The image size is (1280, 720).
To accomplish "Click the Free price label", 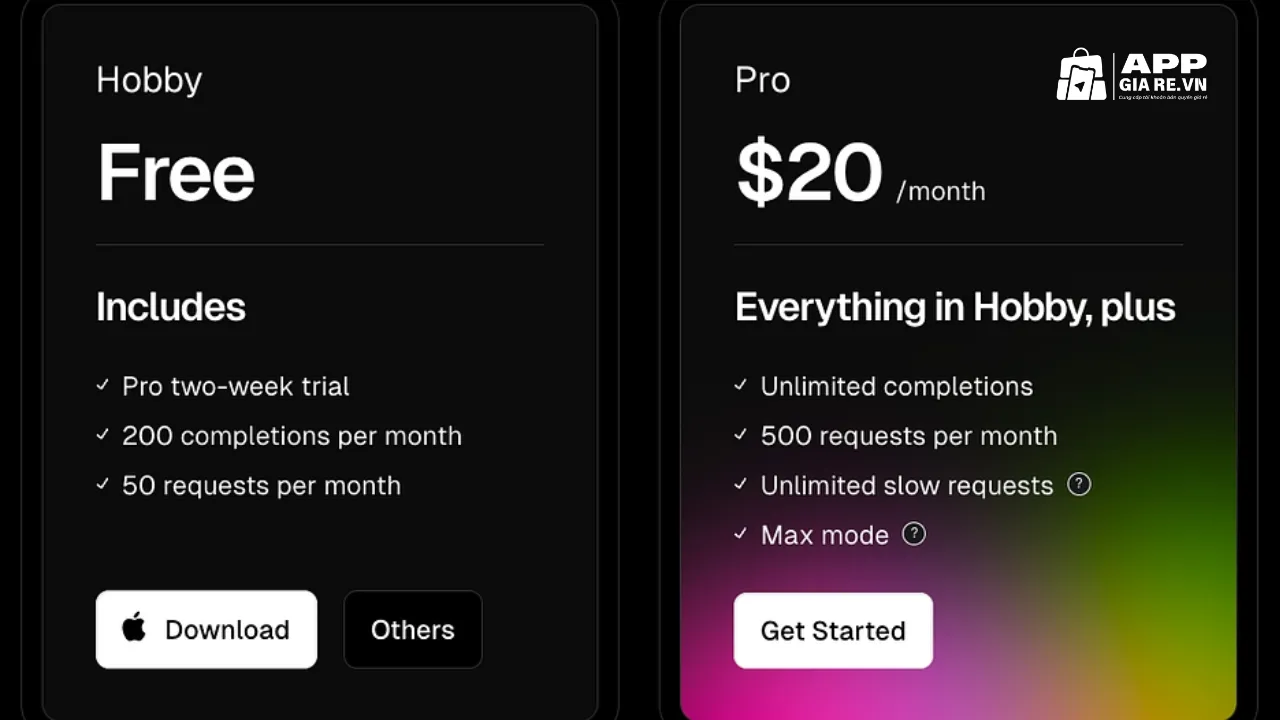I will (176, 172).
